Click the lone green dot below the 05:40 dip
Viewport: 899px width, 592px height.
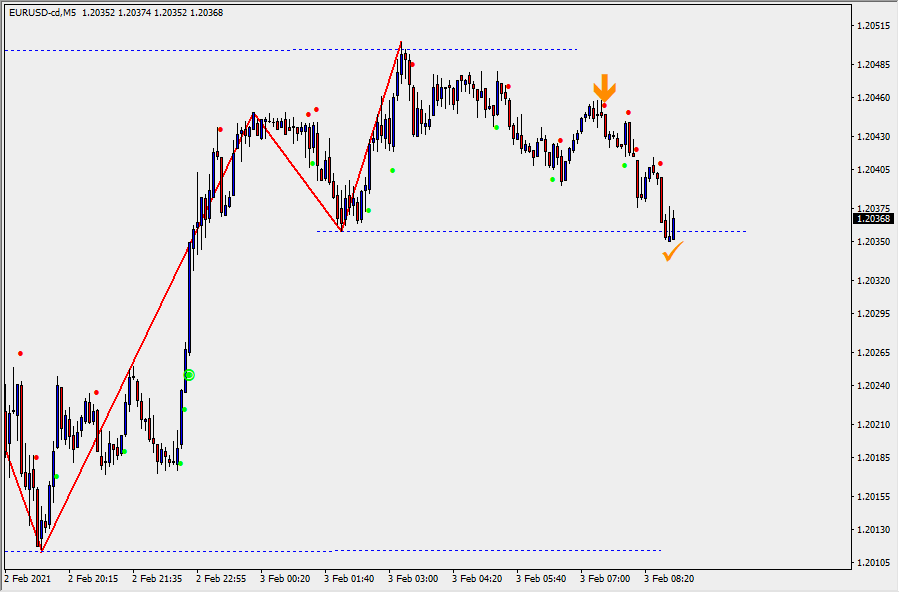tap(552, 180)
